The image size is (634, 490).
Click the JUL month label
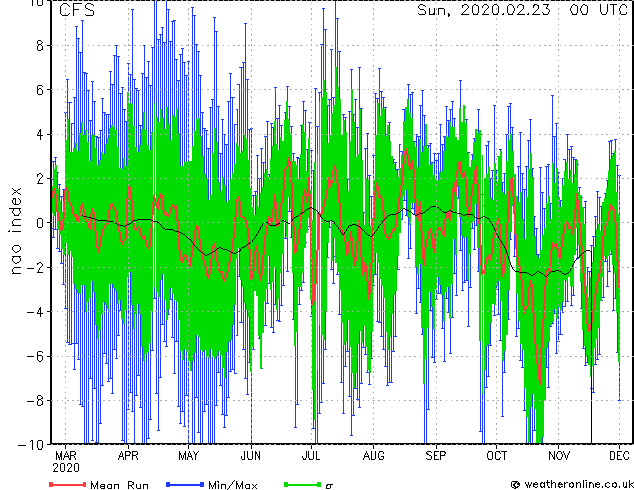coord(311,456)
